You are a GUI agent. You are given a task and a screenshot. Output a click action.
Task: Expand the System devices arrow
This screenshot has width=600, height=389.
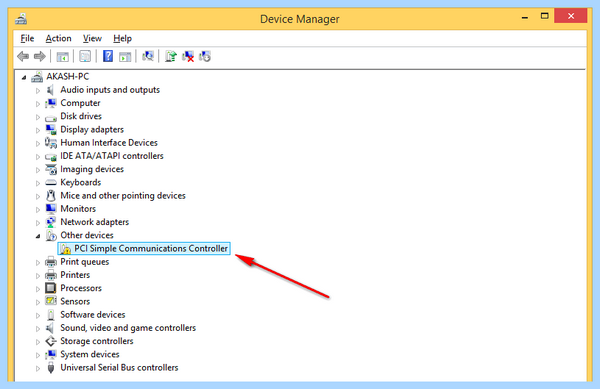coord(38,355)
